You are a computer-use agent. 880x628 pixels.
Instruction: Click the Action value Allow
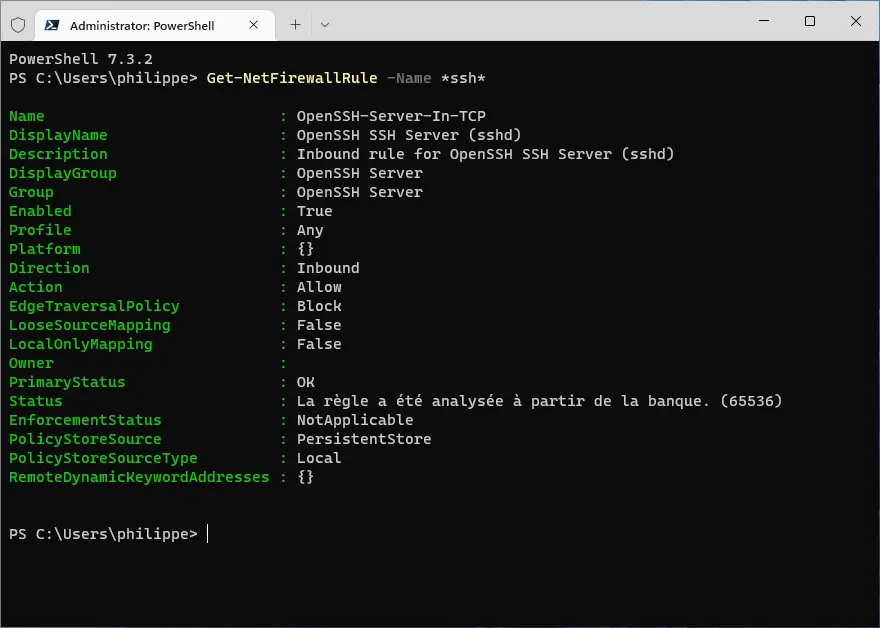point(319,287)
